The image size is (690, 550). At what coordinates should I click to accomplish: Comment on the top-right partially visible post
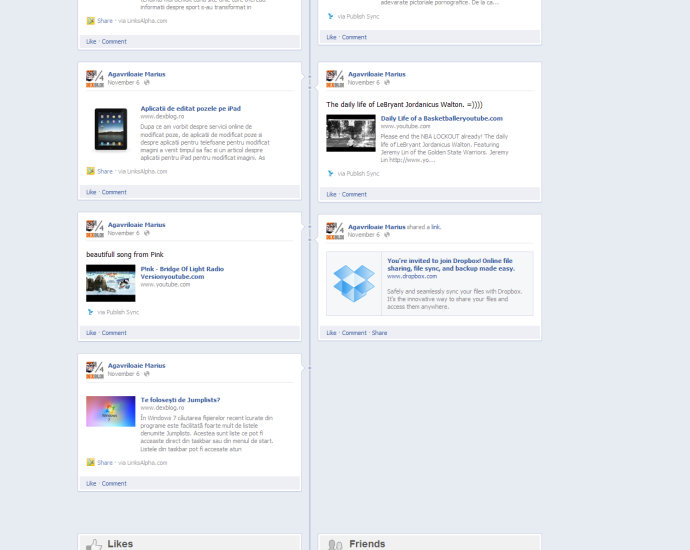click(354, 37)
